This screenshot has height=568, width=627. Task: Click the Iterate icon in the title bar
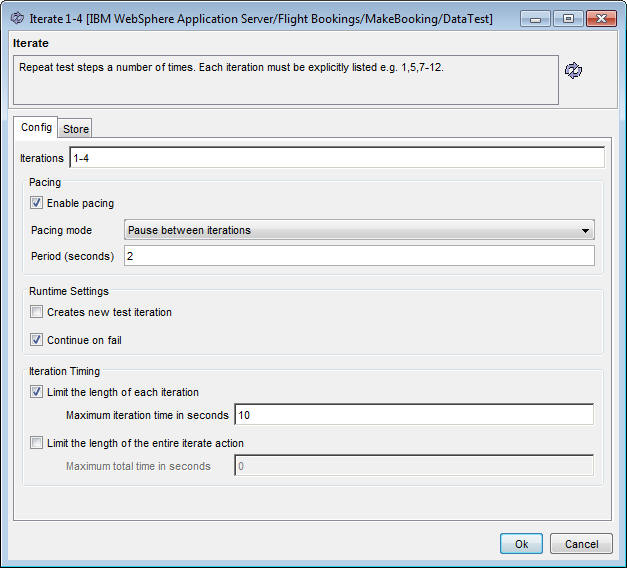tap(16, 18)
